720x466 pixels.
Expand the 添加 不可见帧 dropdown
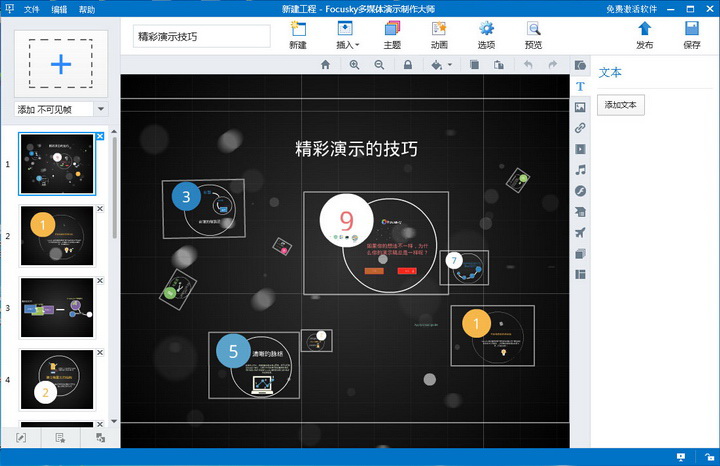pyautogui.click(x=101, y=109)
